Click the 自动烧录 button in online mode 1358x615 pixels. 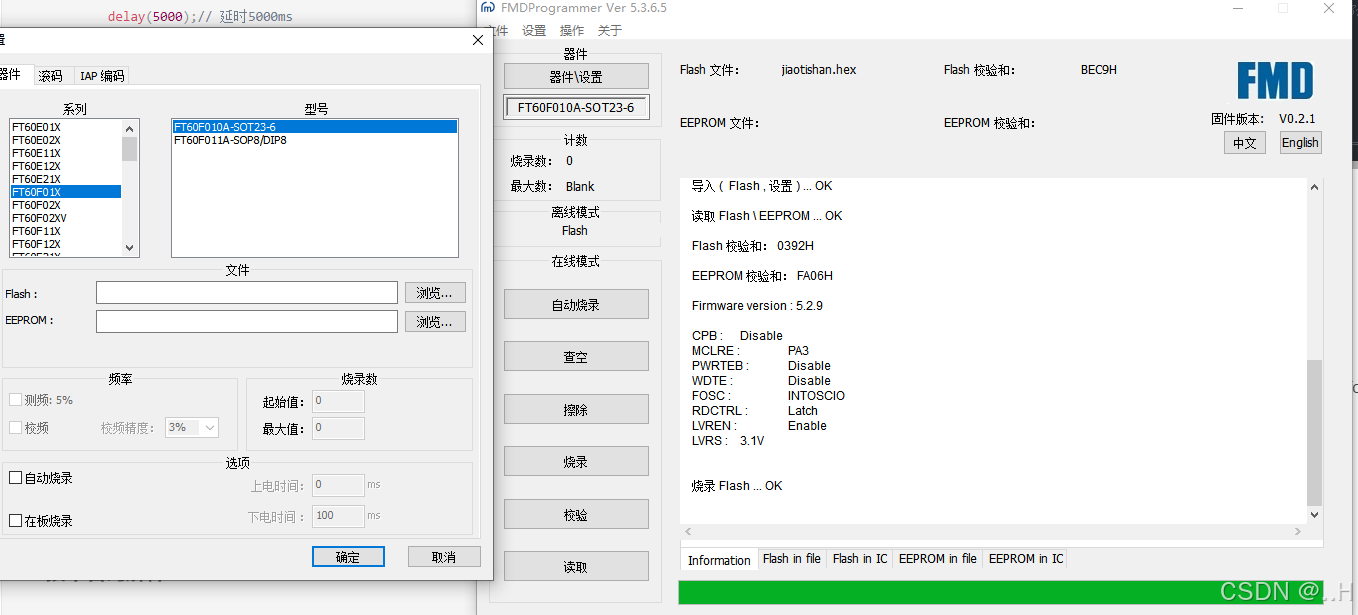576,304
